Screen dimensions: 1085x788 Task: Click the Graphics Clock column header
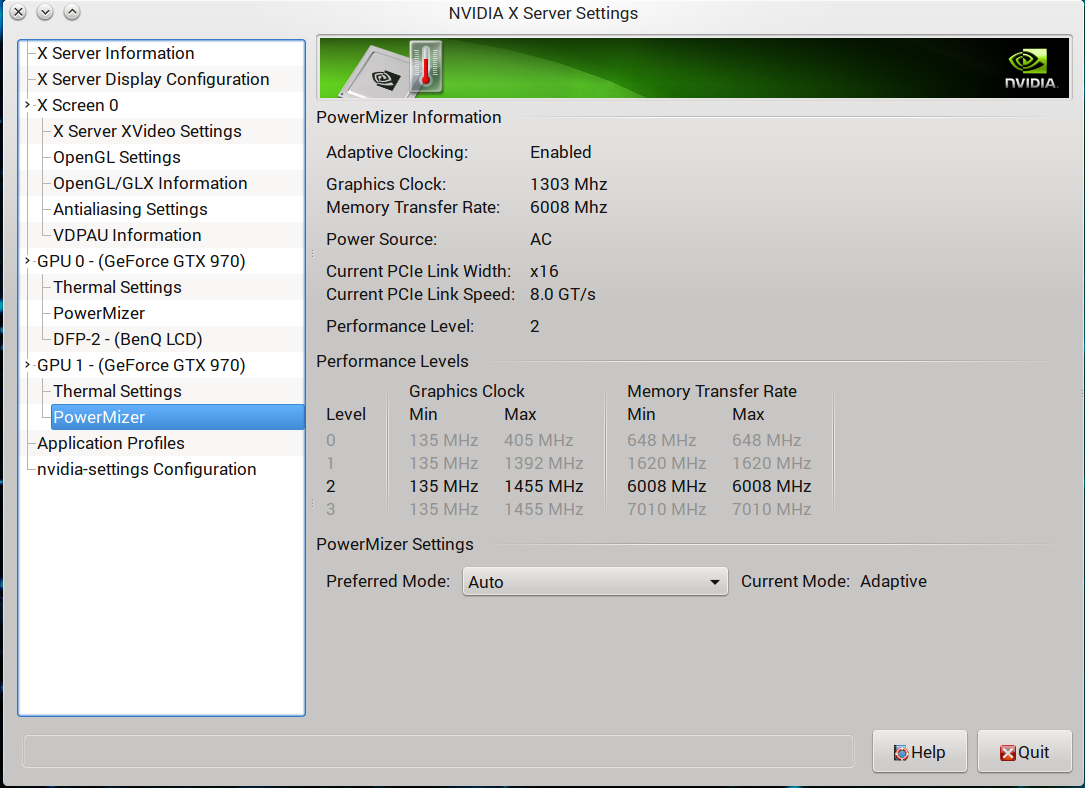click(467, 392)
